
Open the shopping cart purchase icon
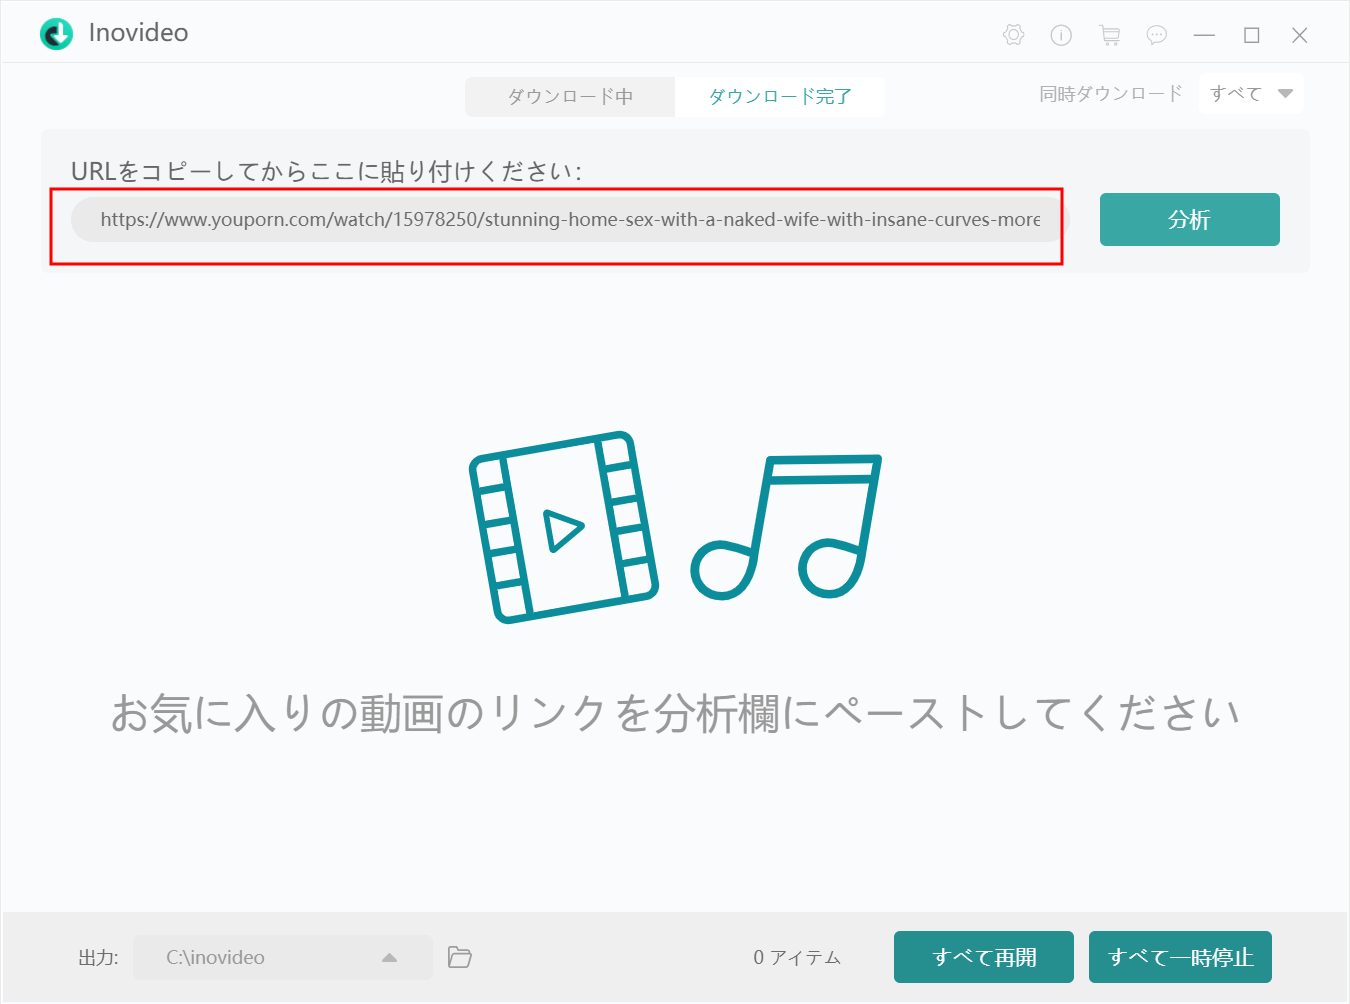pos(1109,35)
